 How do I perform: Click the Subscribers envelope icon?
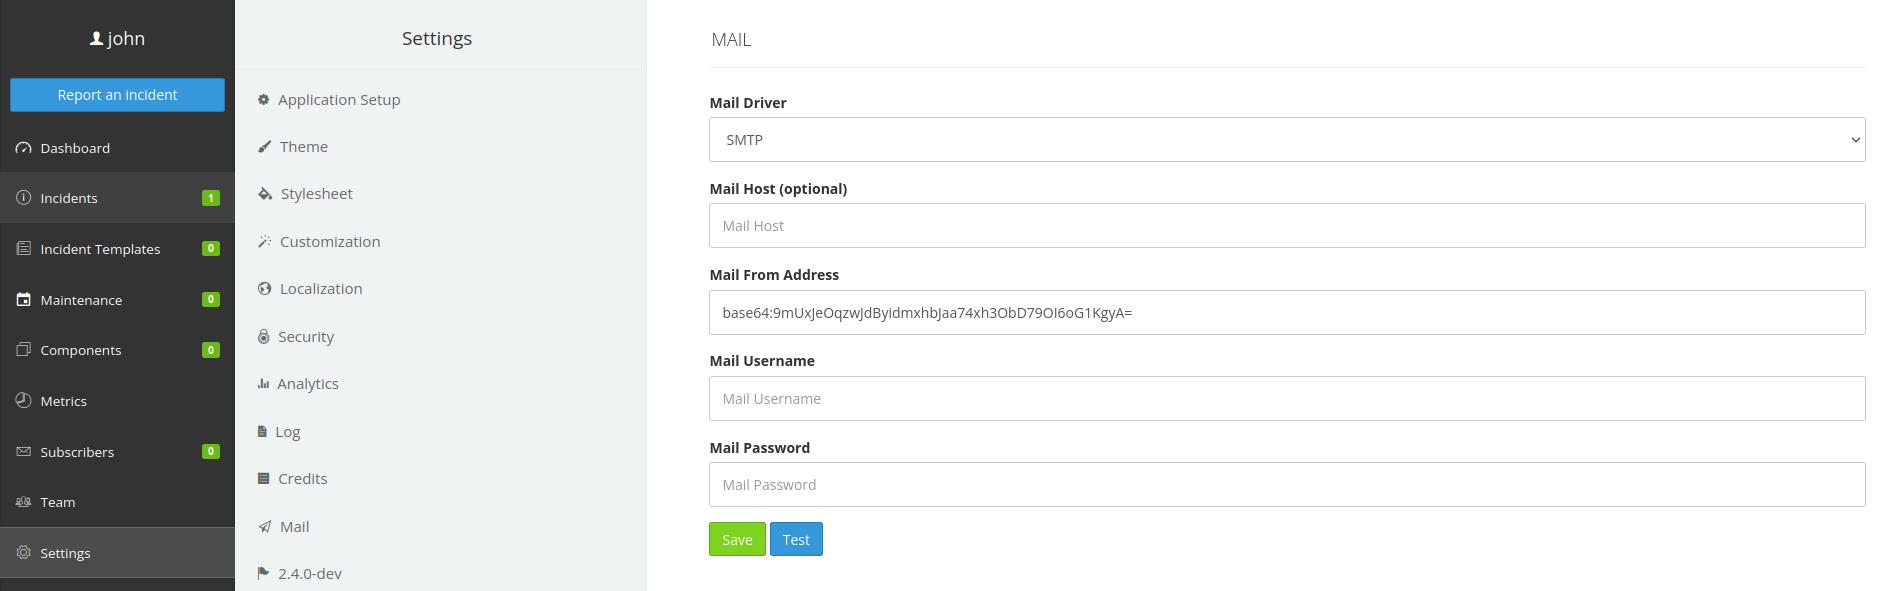pos(23,451)
